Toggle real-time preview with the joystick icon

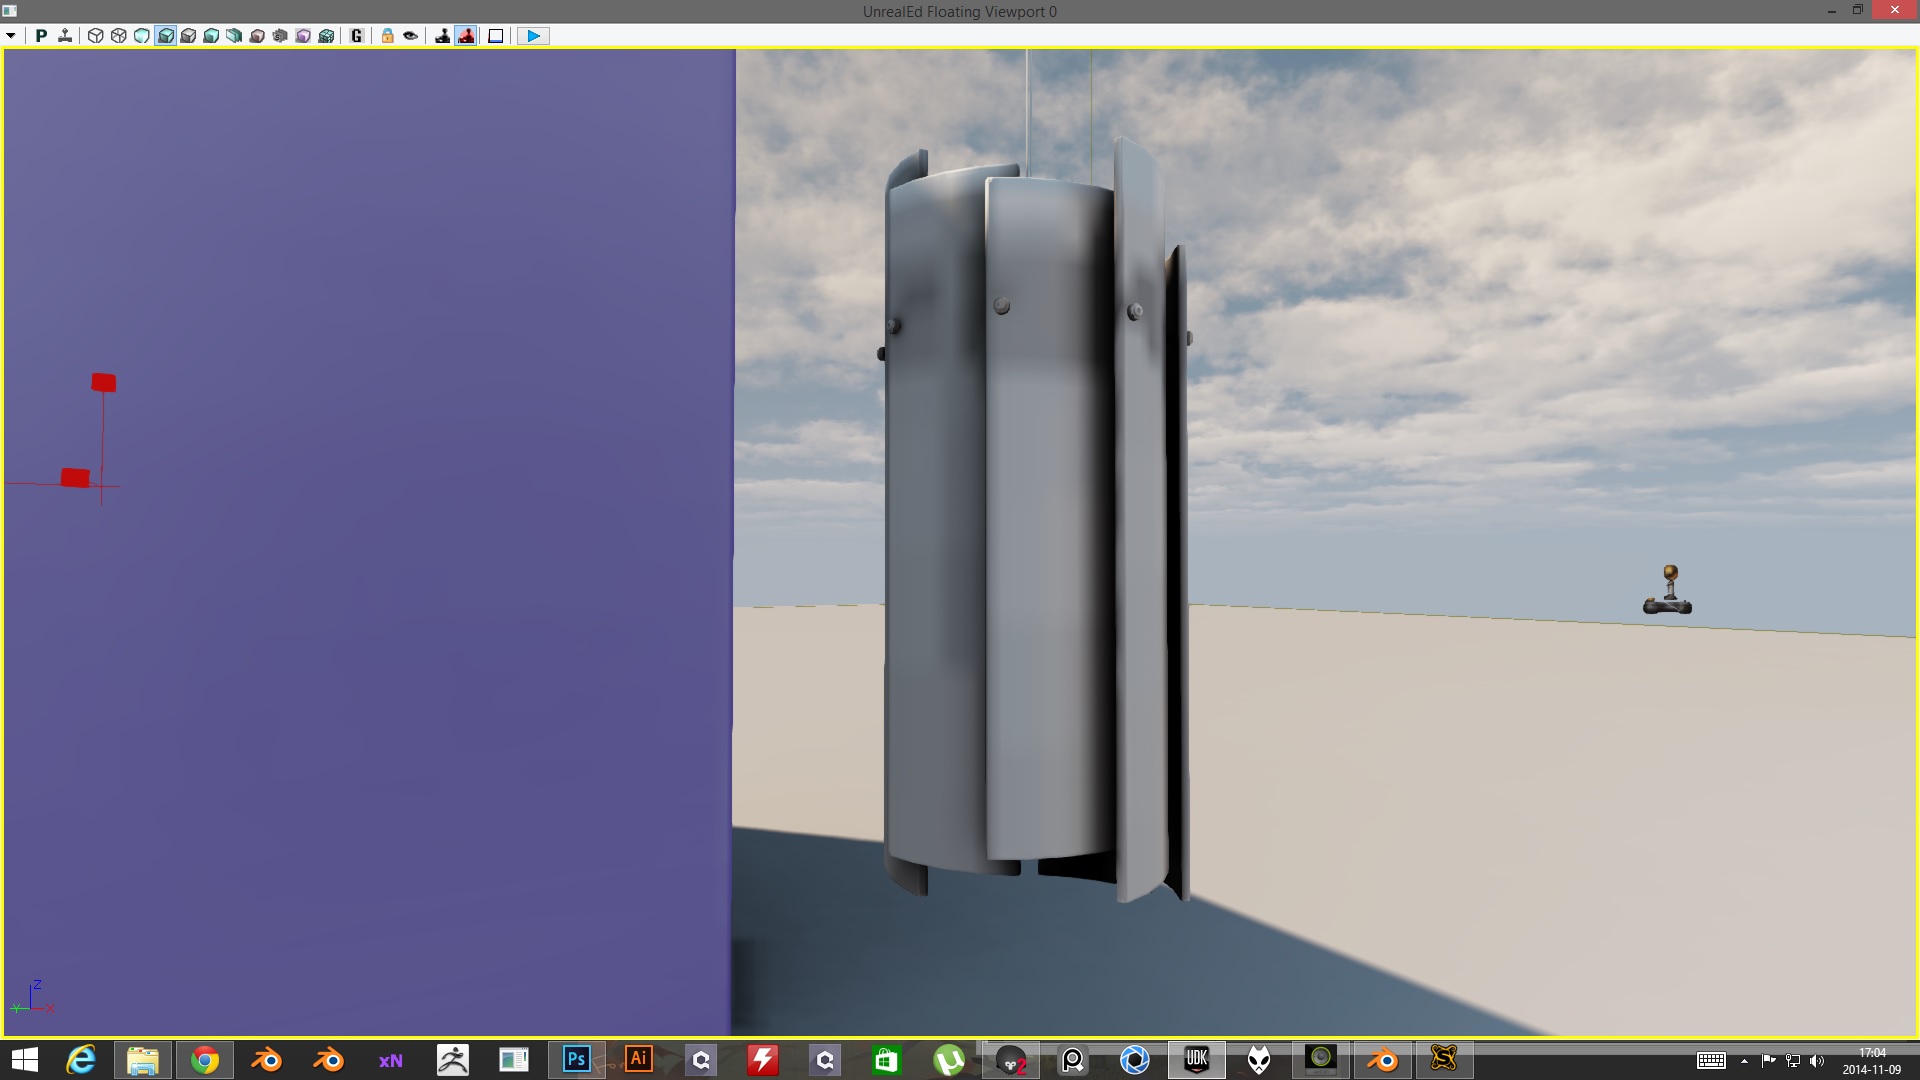pyautogui.click(x=467, y=35)
